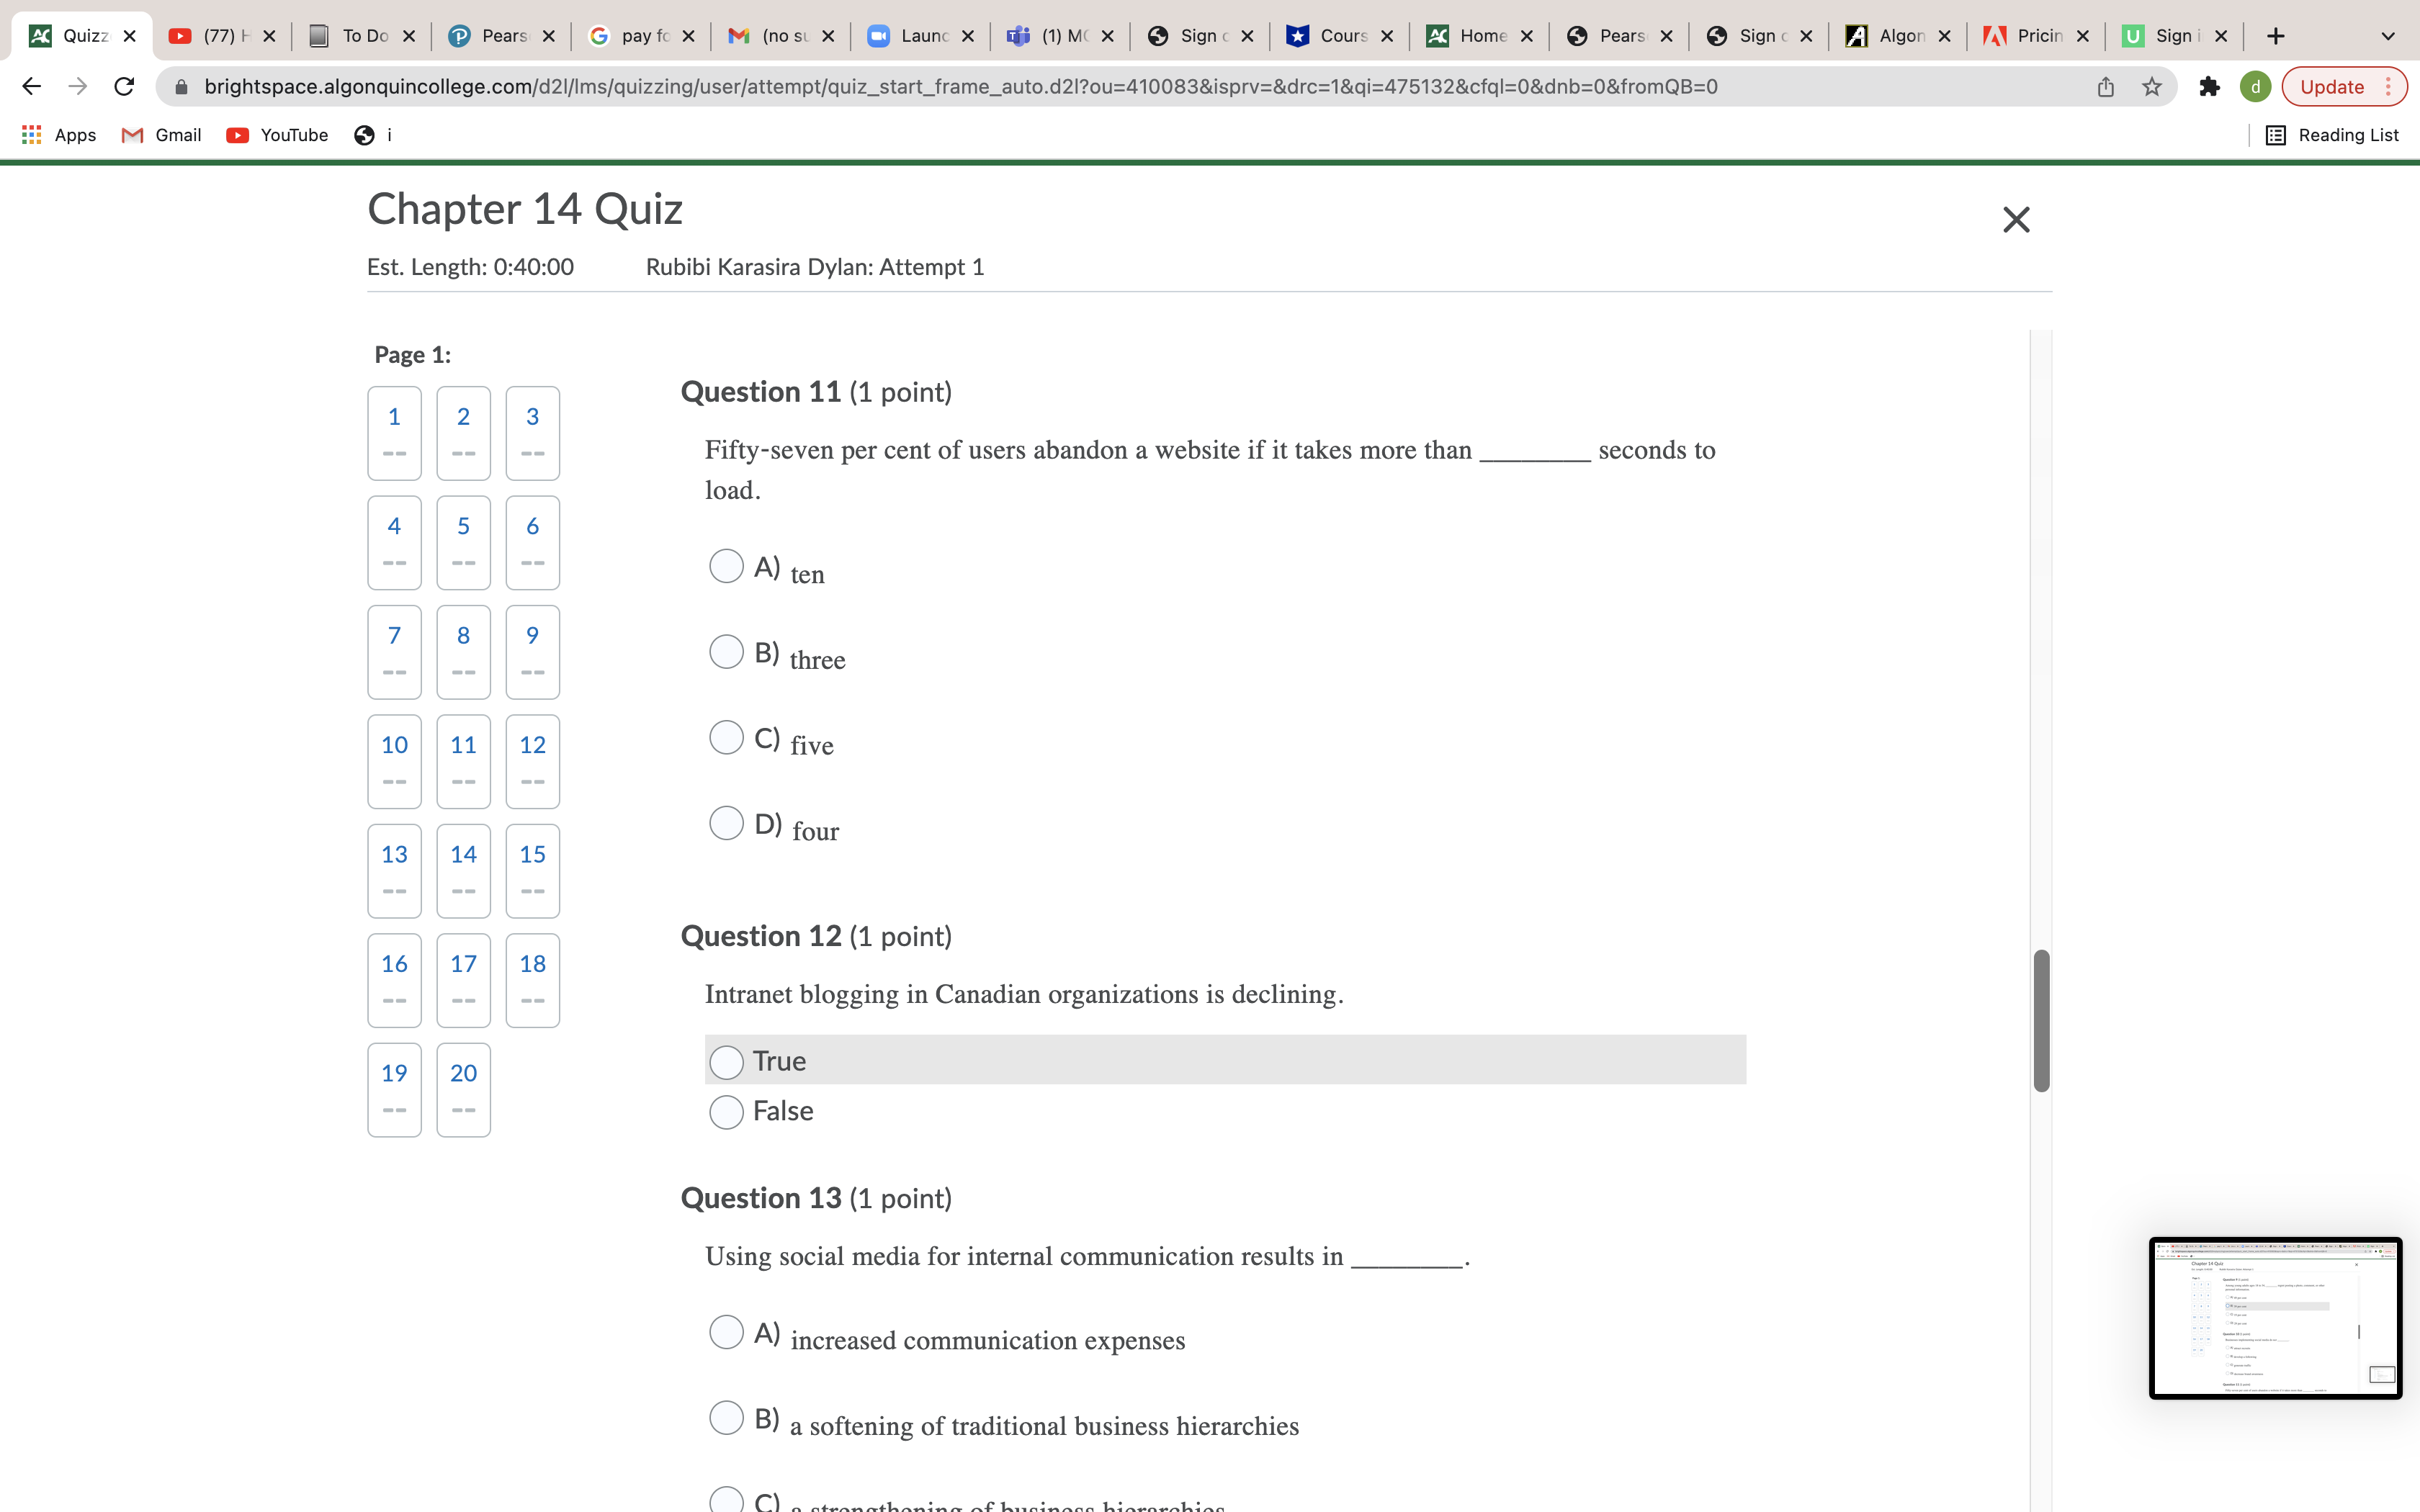This screenshot has width=2420, height=1512.
Task: Bookmark page using the star icon
Action: [x=2152, y=87]
